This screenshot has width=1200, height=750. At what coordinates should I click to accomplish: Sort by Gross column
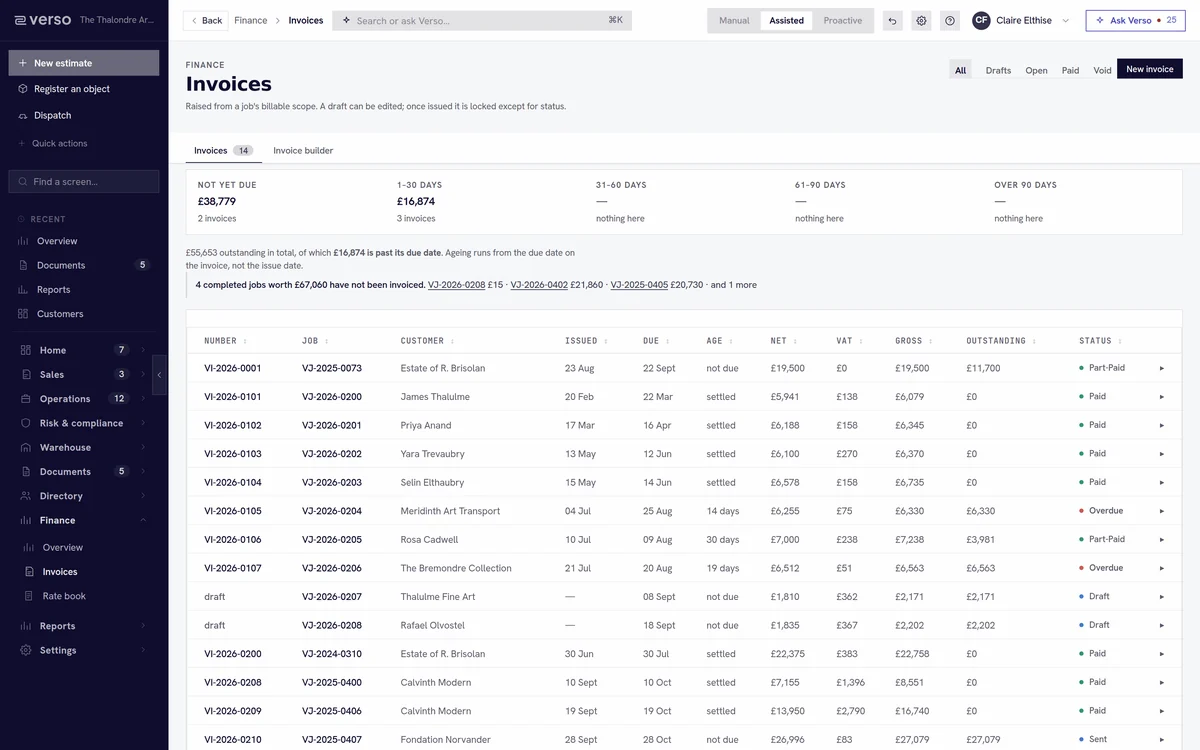click(x=914, y=341)
